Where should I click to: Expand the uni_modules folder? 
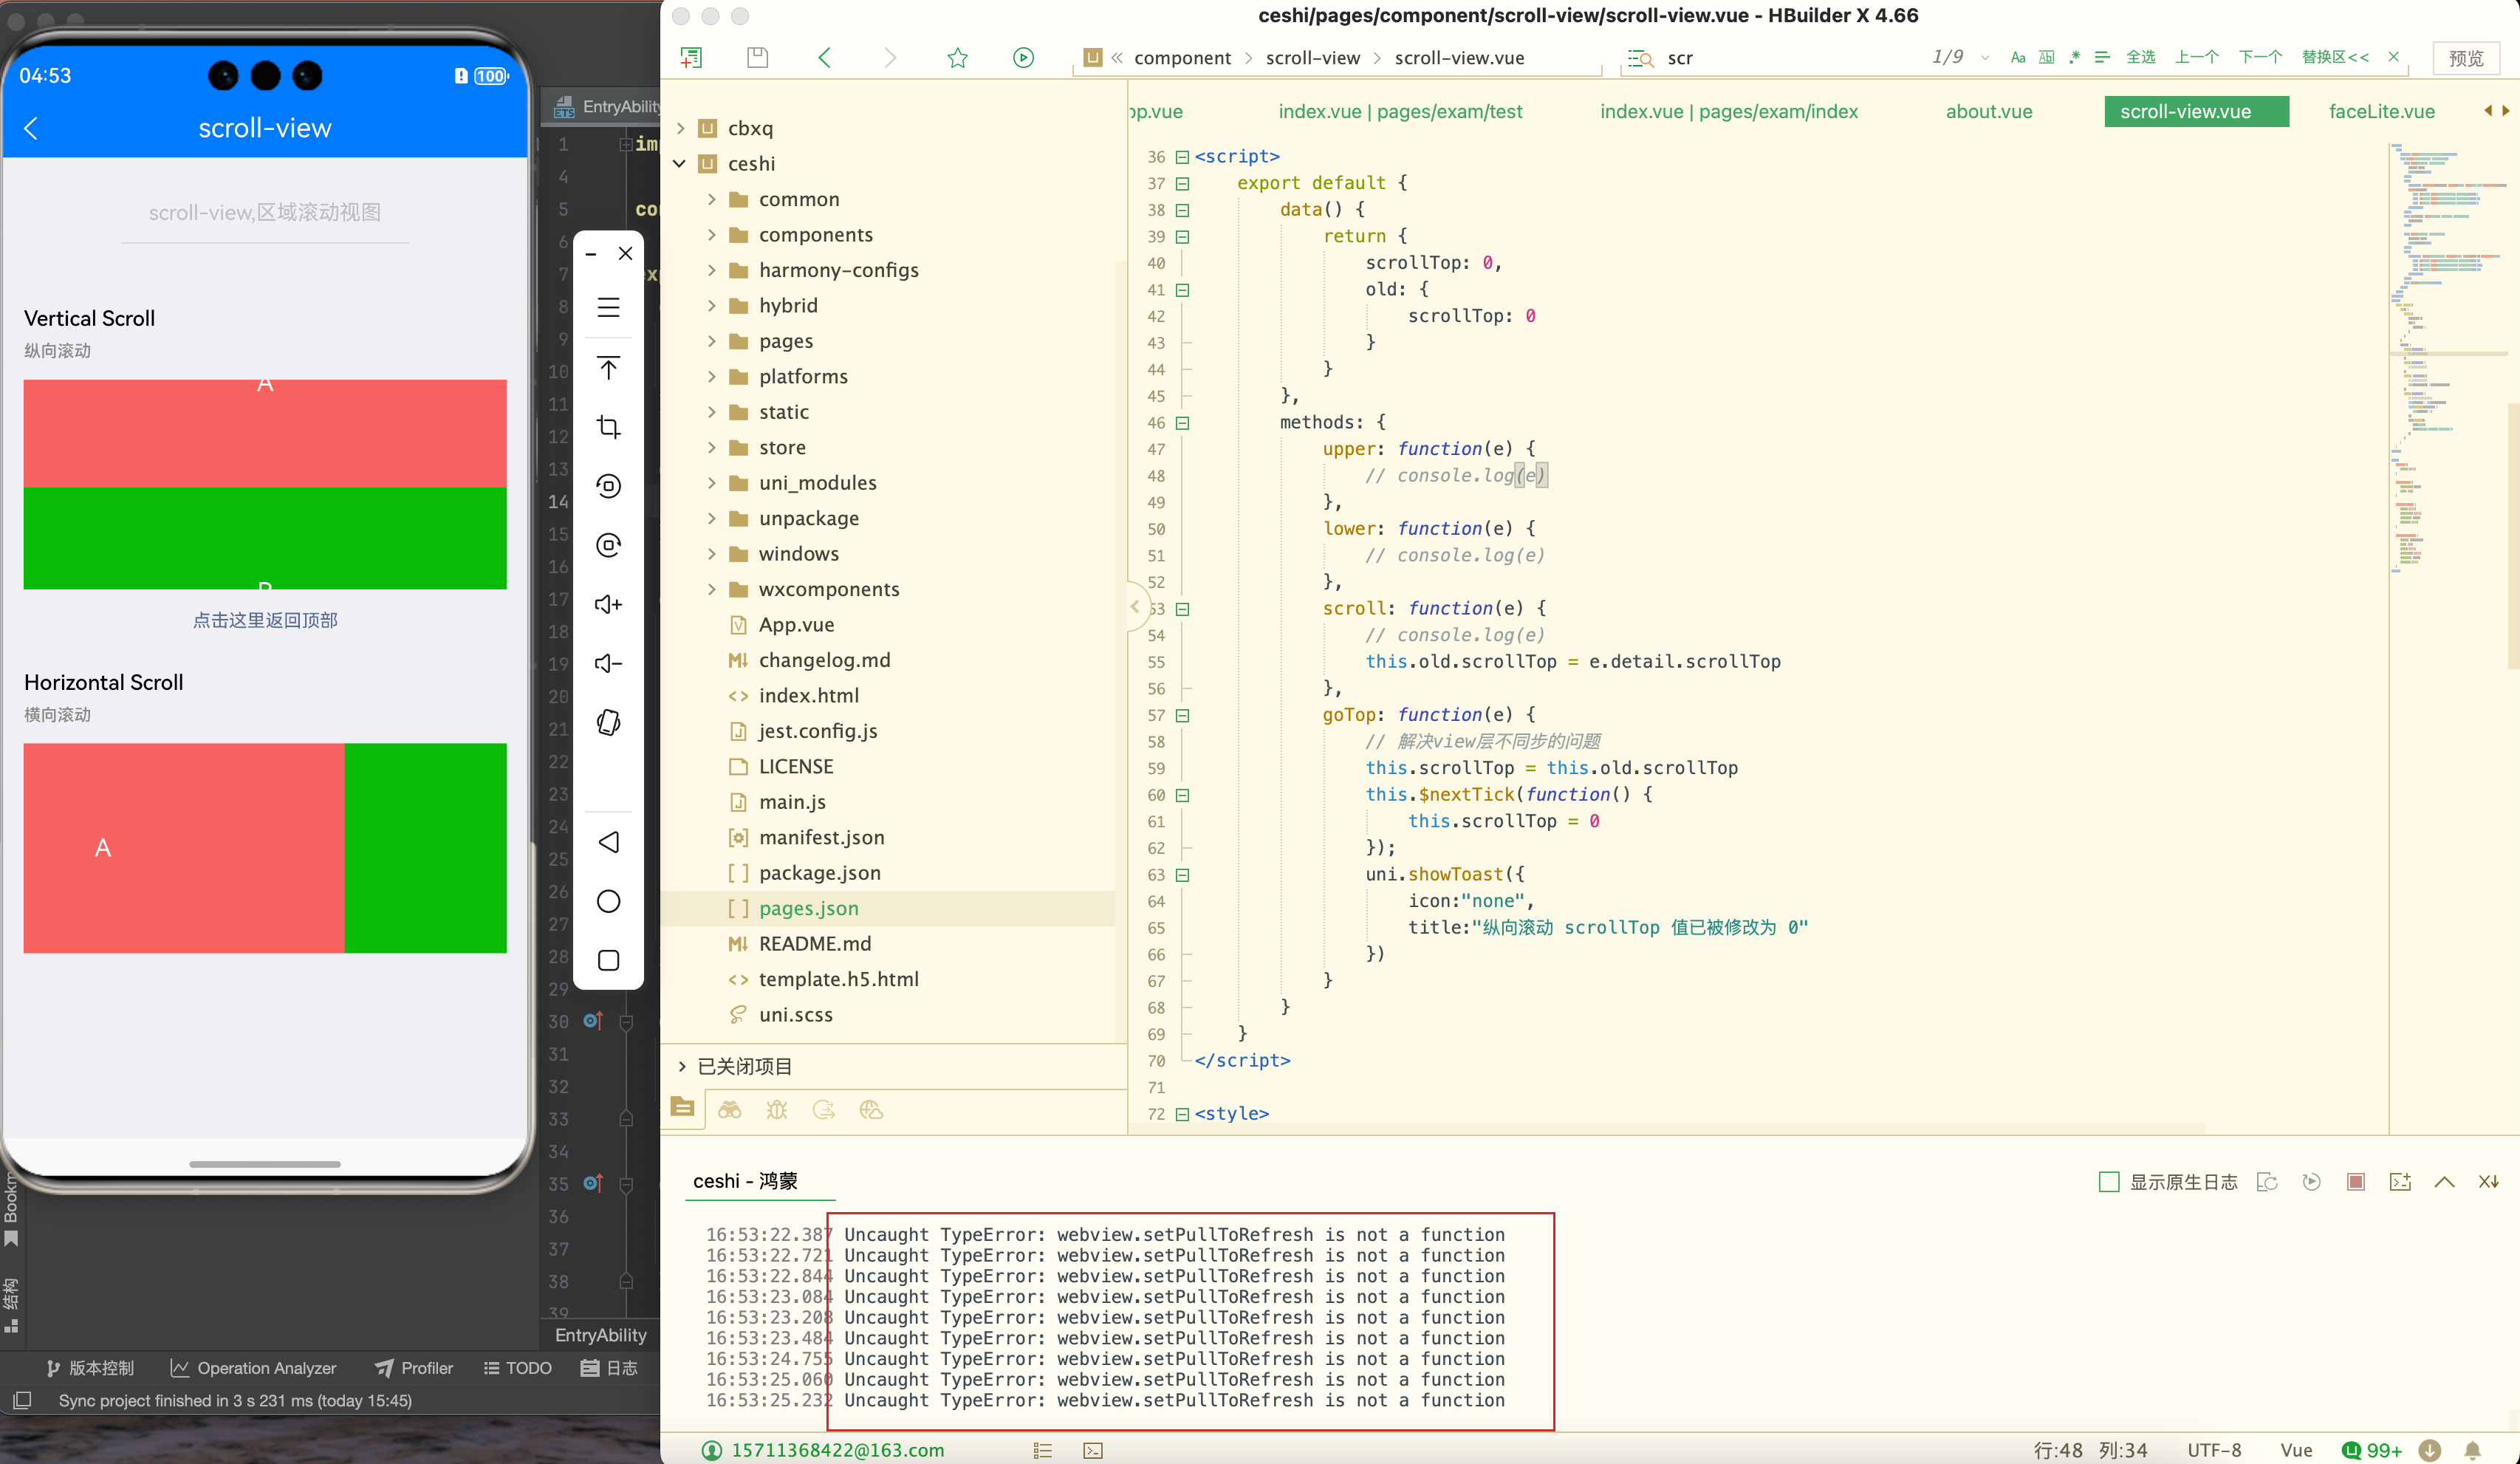(712, 482)
